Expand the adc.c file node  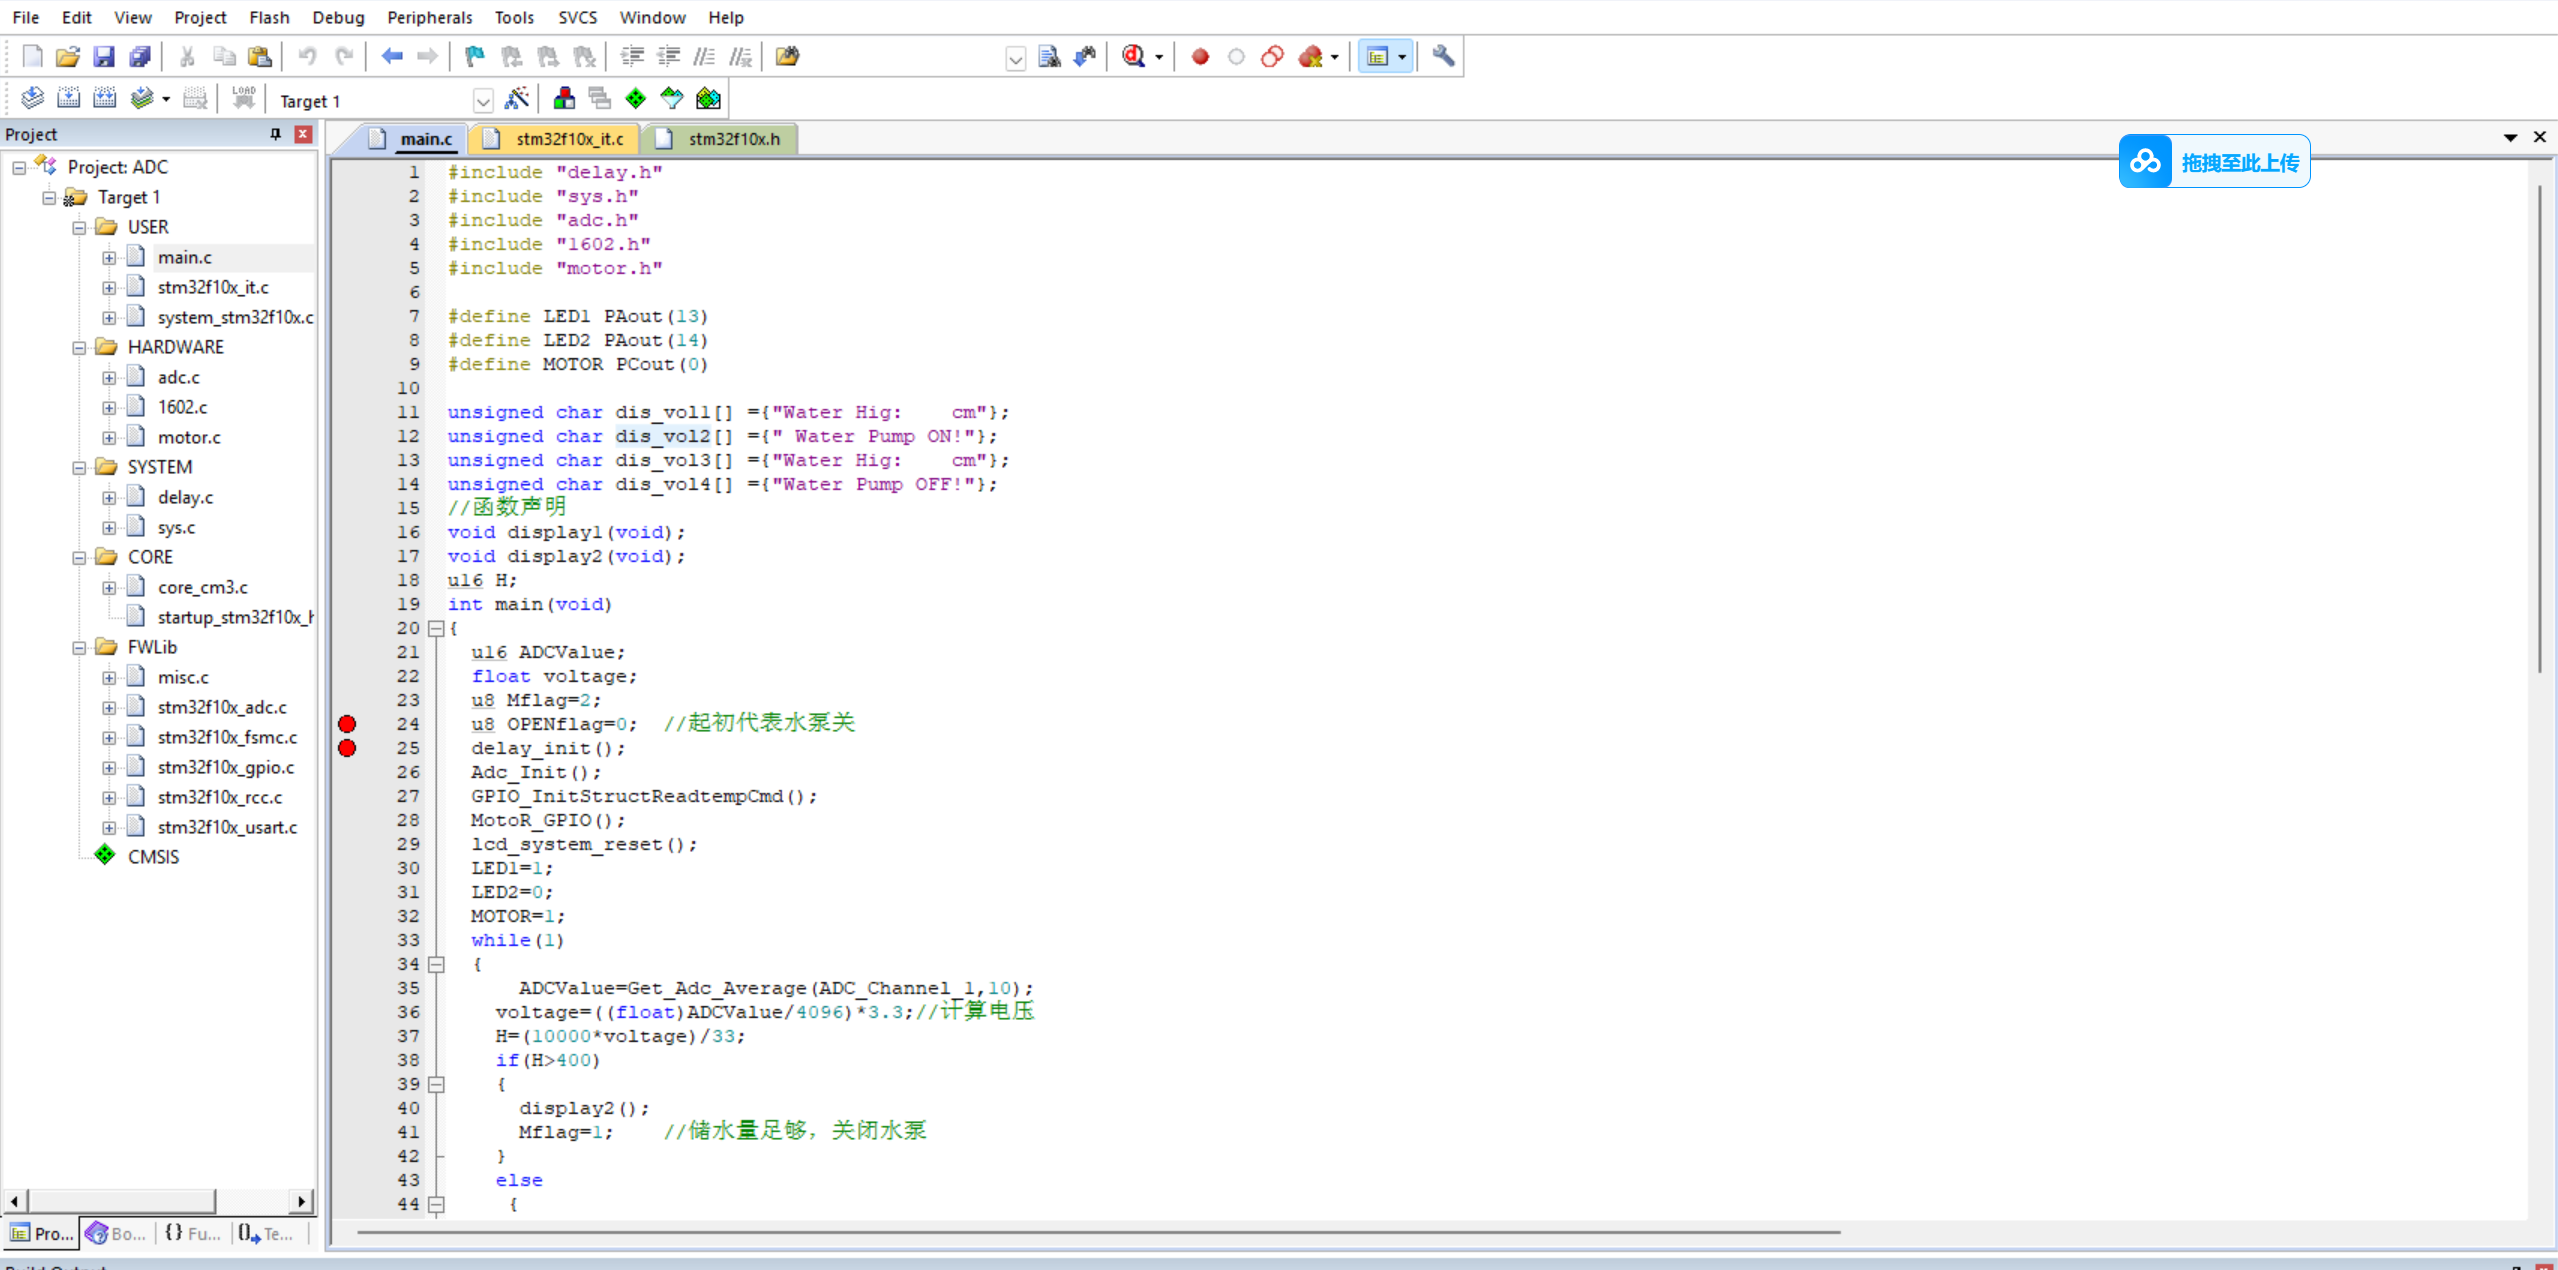point(109,378)
